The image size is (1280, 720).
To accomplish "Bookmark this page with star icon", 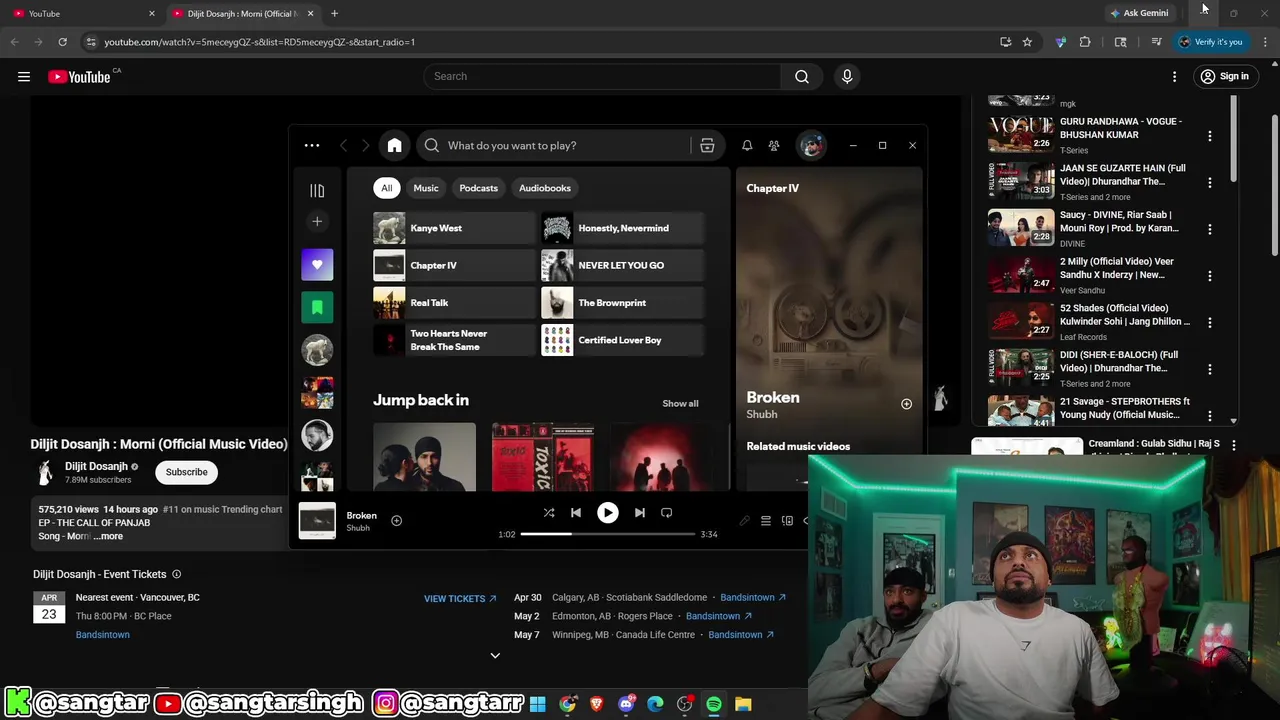I will pos(1027,42).
